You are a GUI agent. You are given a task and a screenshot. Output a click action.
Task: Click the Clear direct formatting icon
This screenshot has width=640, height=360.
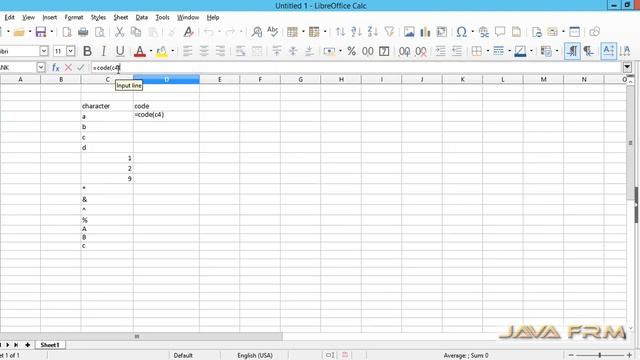pos(188,32)
